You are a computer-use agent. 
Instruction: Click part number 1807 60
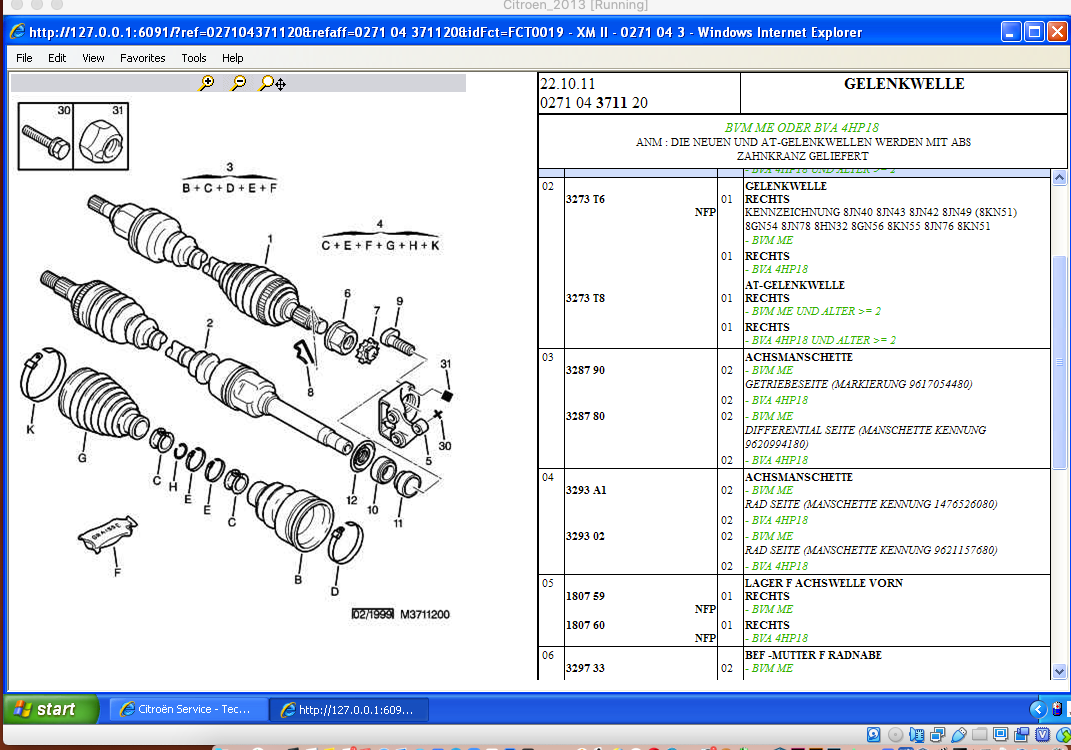585,625
